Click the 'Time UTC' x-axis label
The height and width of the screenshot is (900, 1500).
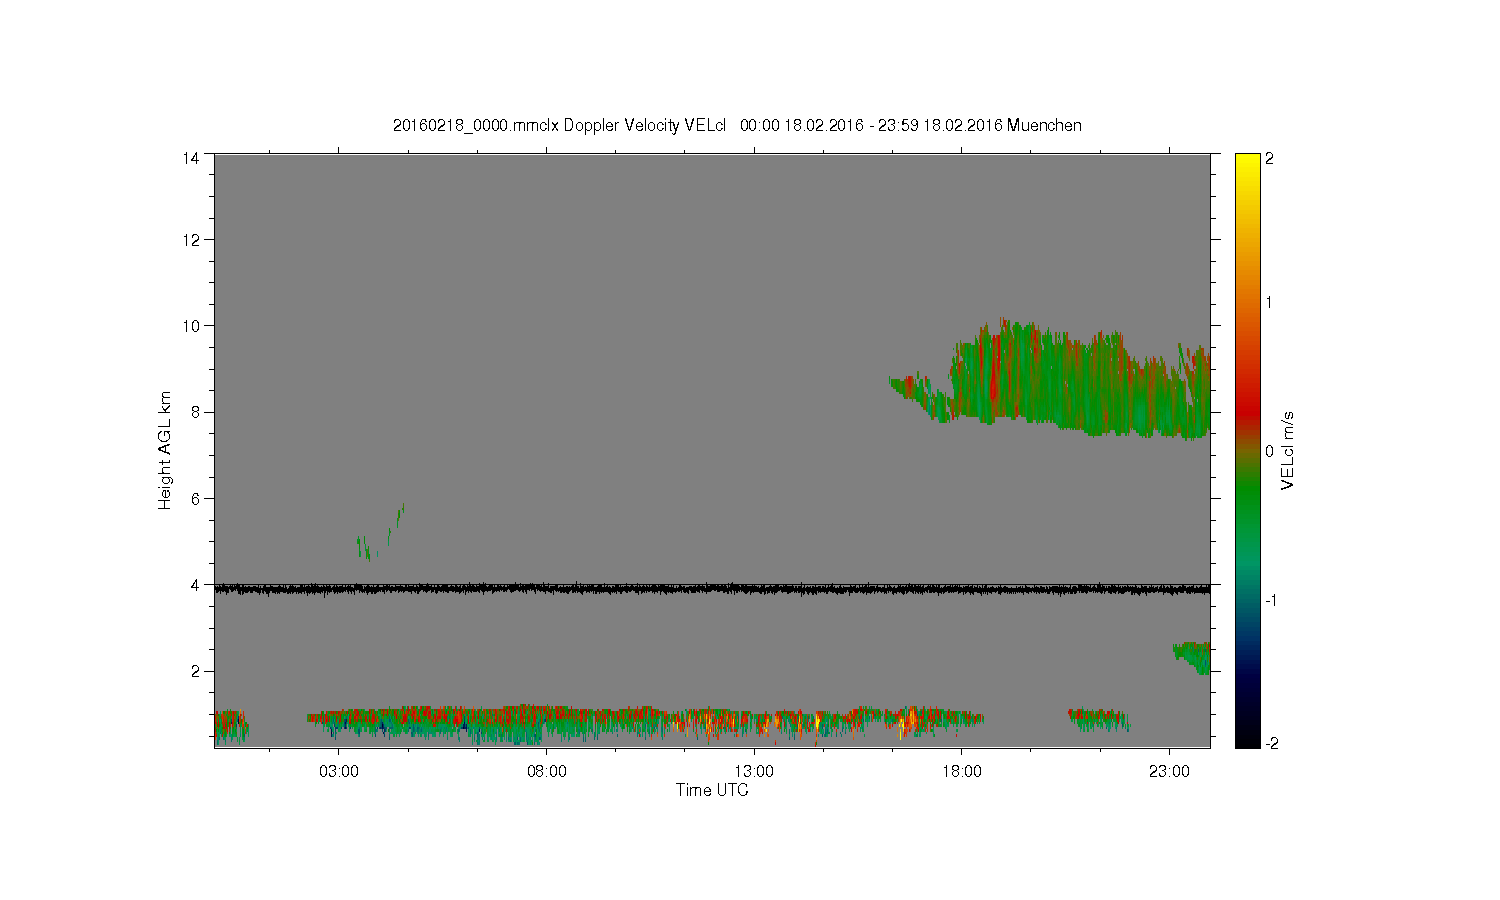pyautogui.click(x=711, y=790)
